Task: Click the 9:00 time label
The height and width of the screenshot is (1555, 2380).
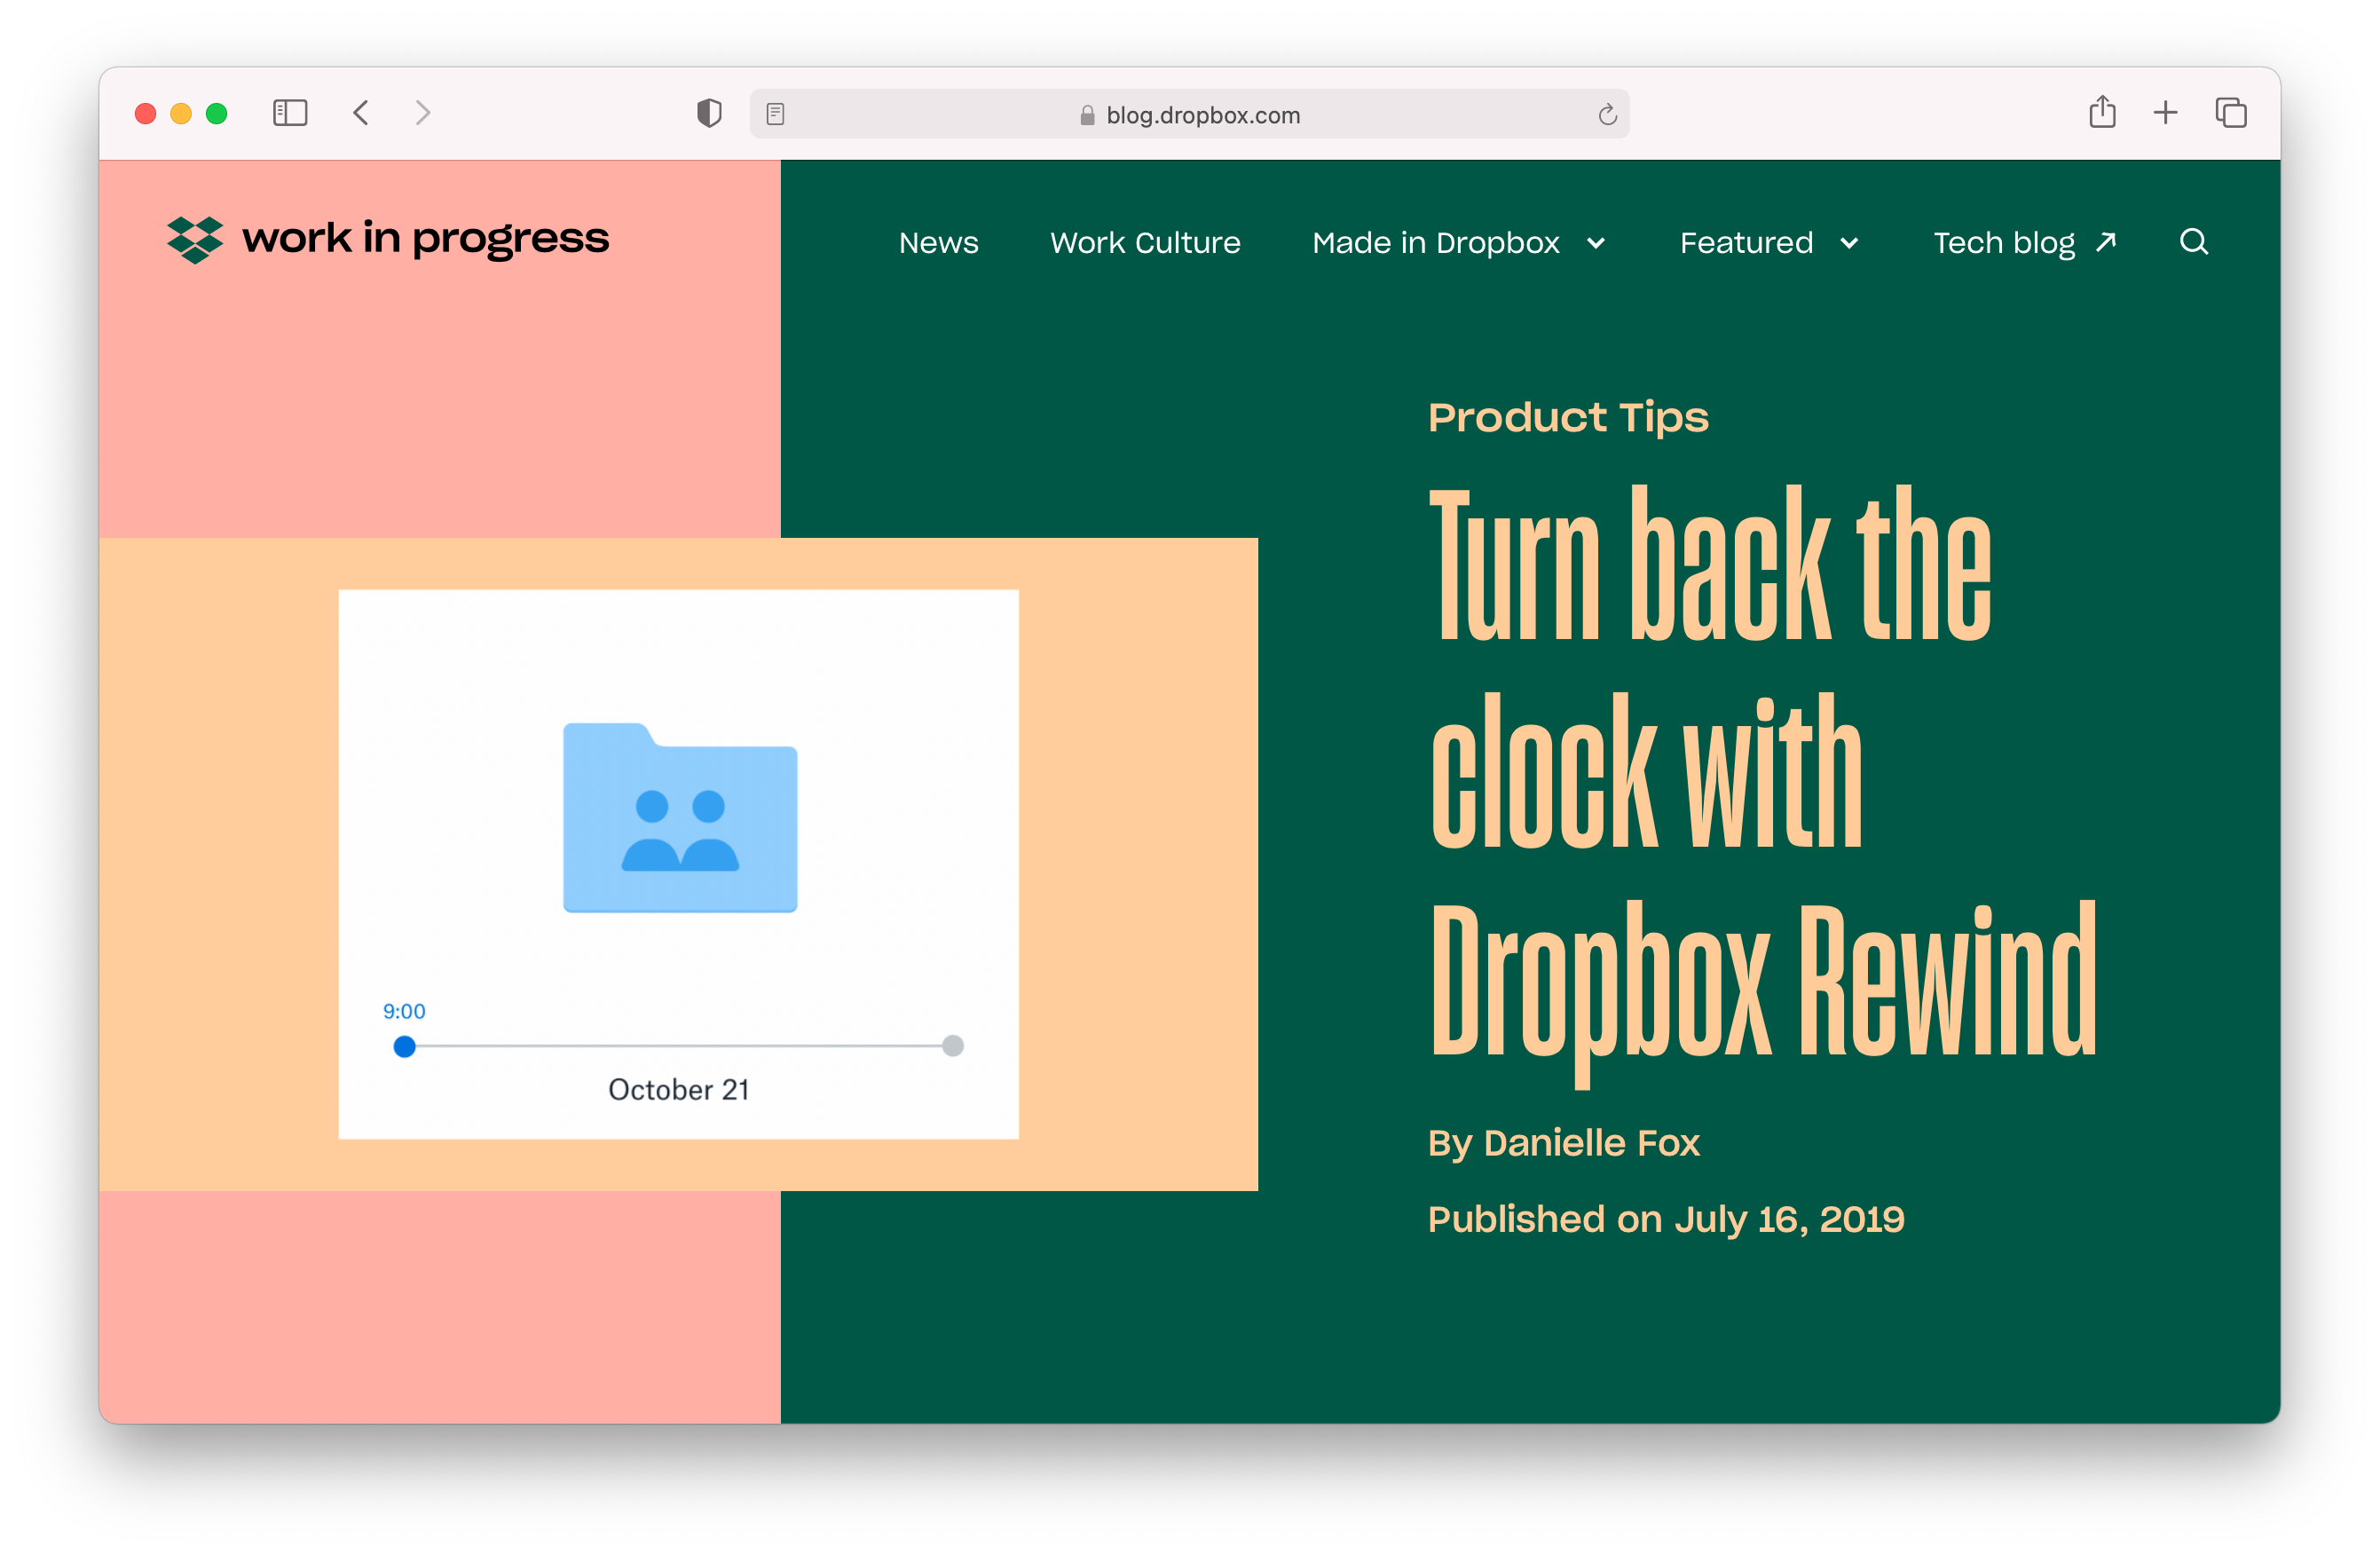Action: [404, 1011]
